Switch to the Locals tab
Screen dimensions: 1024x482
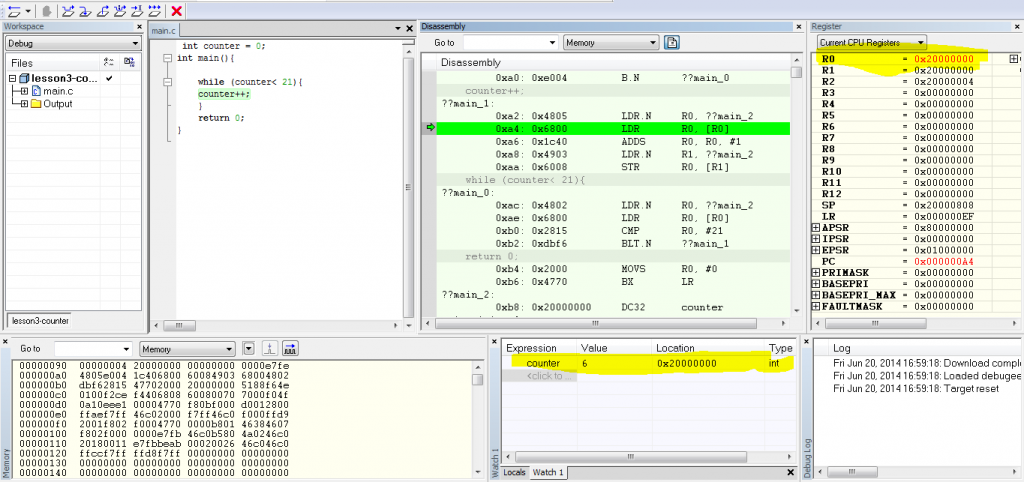click(515, 472)
